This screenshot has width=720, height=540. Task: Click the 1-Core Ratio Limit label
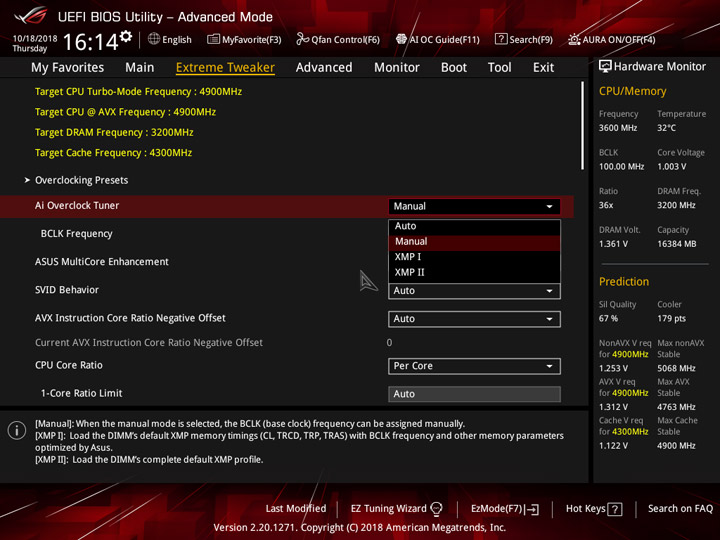pyautogui.click(x=81, y=393)
